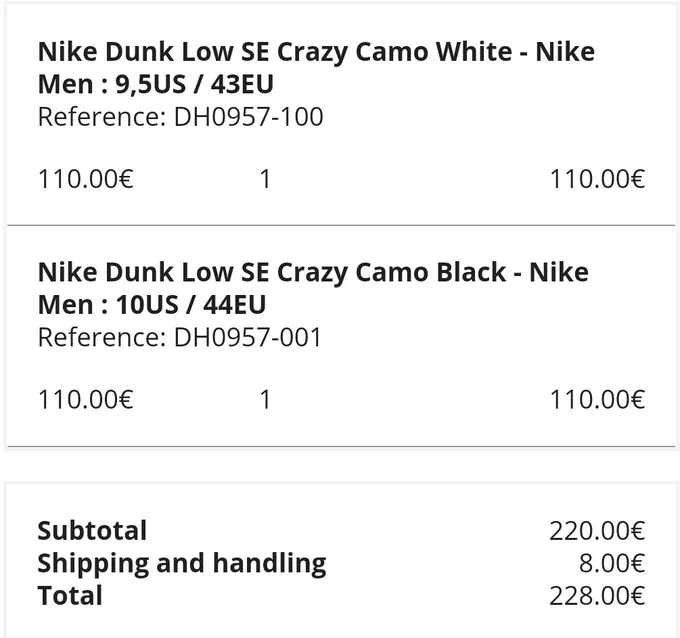
Task: Click the divider line below the Black item
Action: (341, 446)
